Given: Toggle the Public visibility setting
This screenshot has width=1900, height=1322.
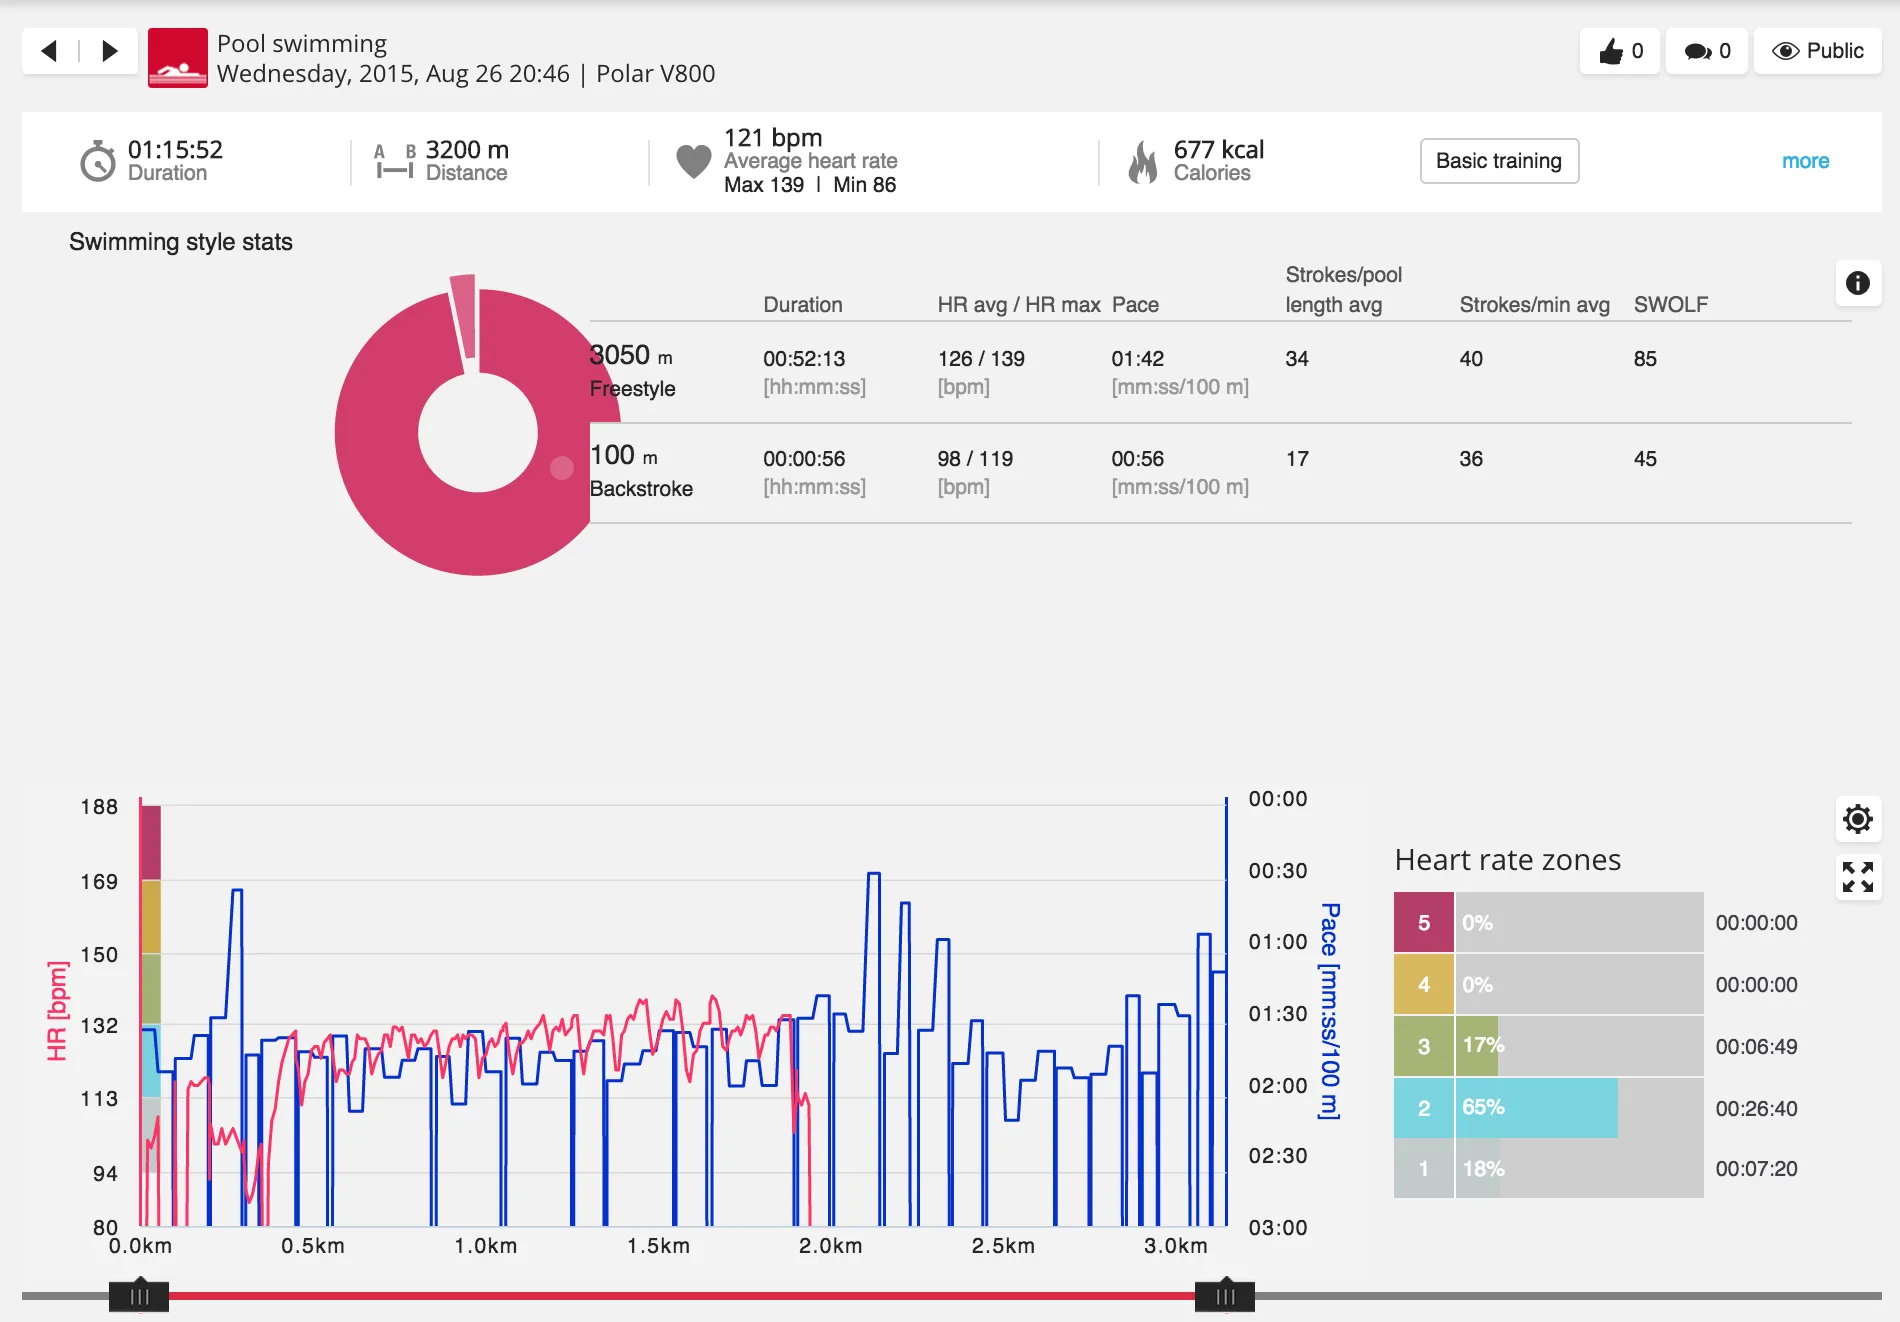Looking at the screenshot, I should (x=1817, y=51).
